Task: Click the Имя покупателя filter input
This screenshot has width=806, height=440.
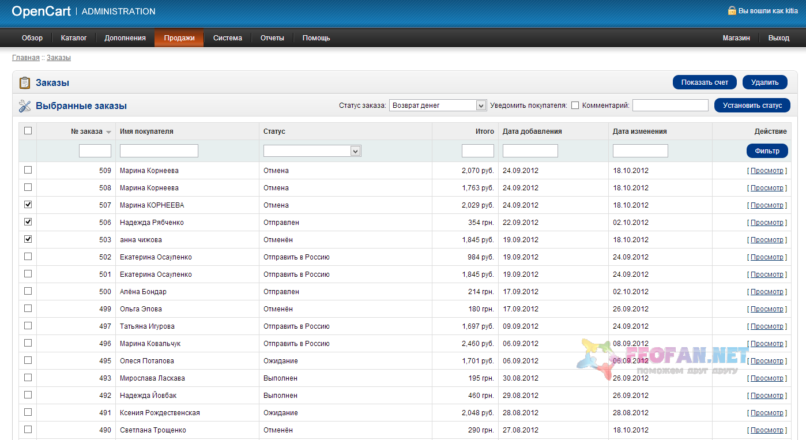Action: pos(159,151)
